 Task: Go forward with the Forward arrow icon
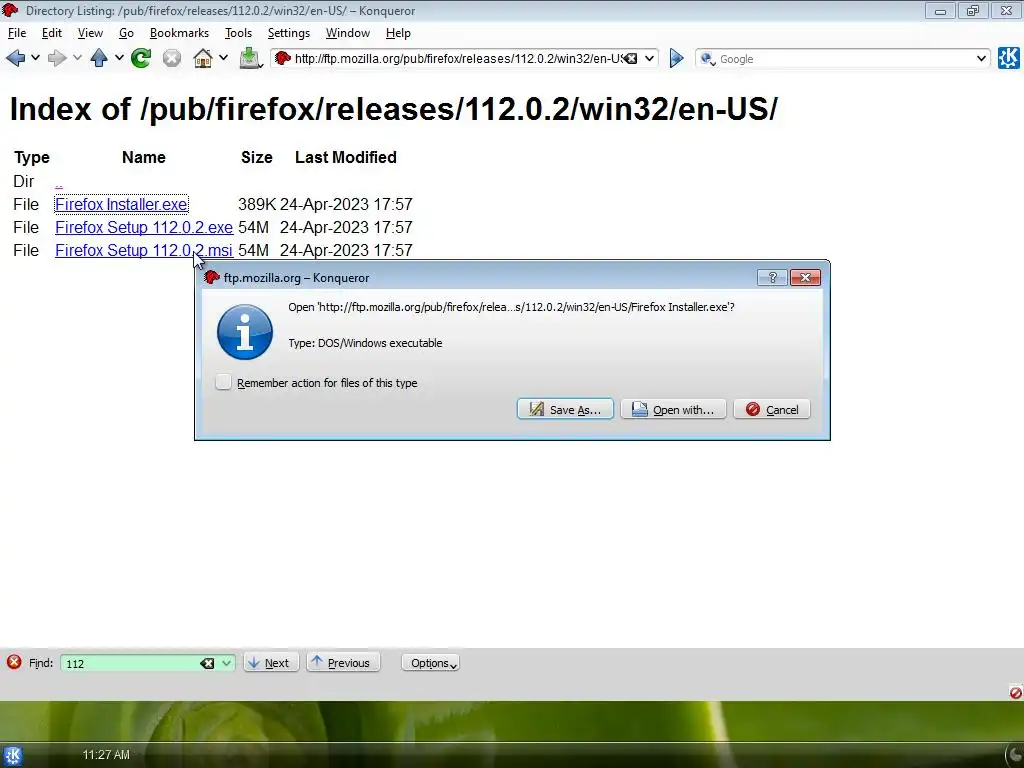click(x=57, y=58)
